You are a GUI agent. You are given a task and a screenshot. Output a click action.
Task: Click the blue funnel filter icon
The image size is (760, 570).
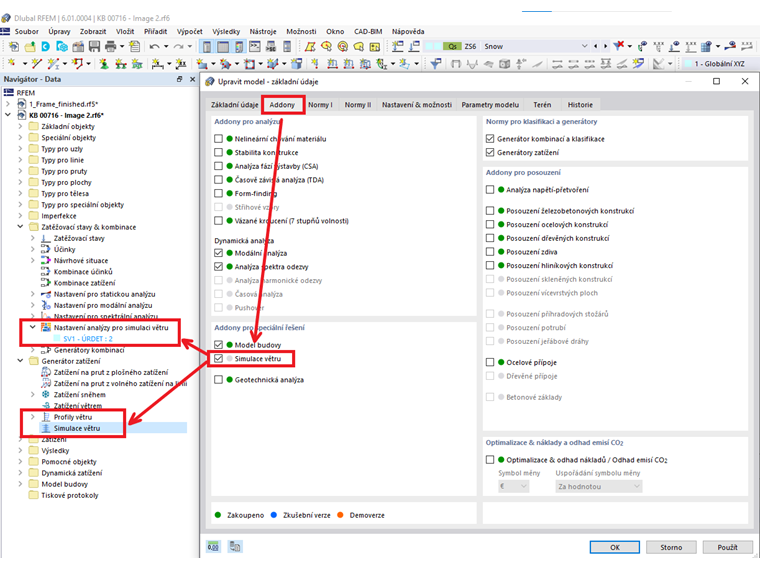pyautogui.click(x=436, y=63)
